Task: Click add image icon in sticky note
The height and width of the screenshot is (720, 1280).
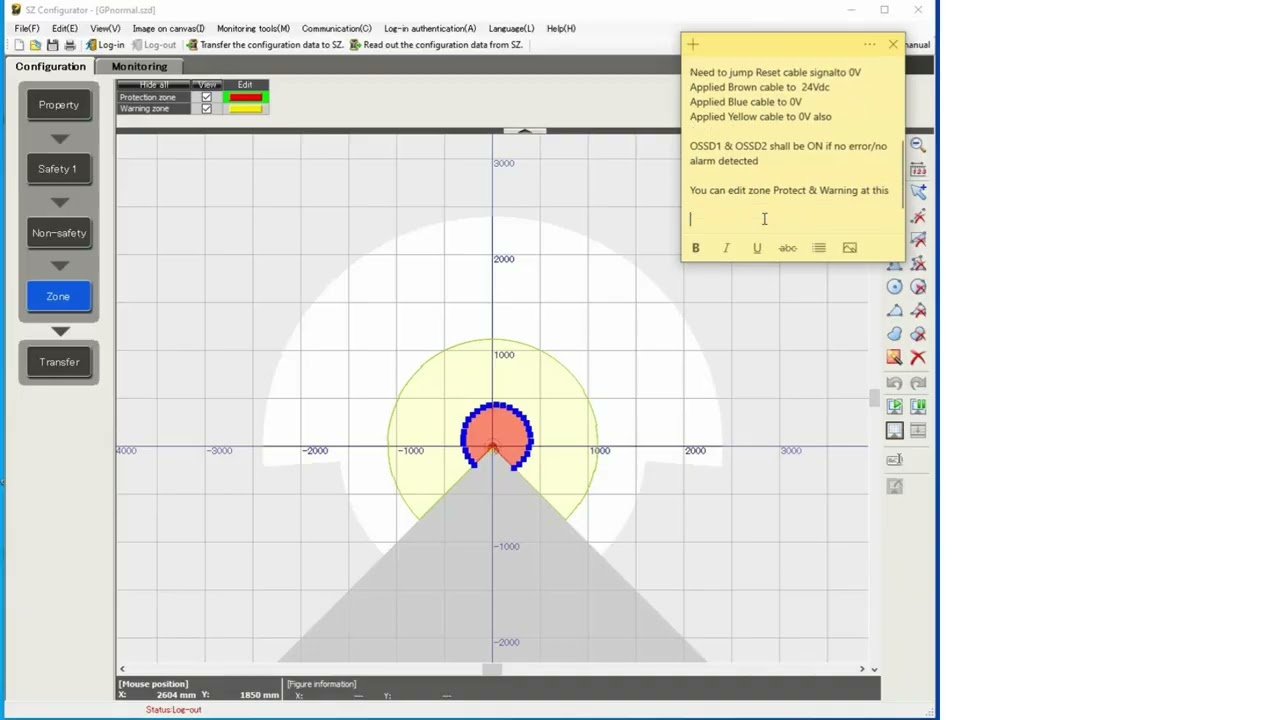Action: point(850,248)
